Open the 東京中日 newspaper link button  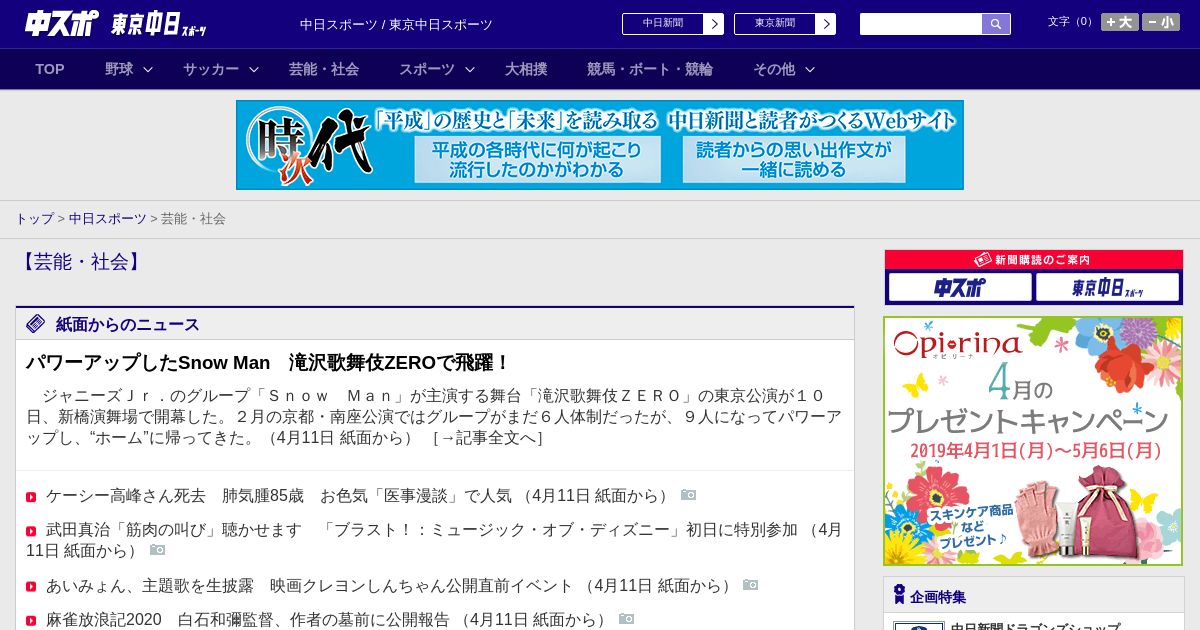[x=775, y=24]
